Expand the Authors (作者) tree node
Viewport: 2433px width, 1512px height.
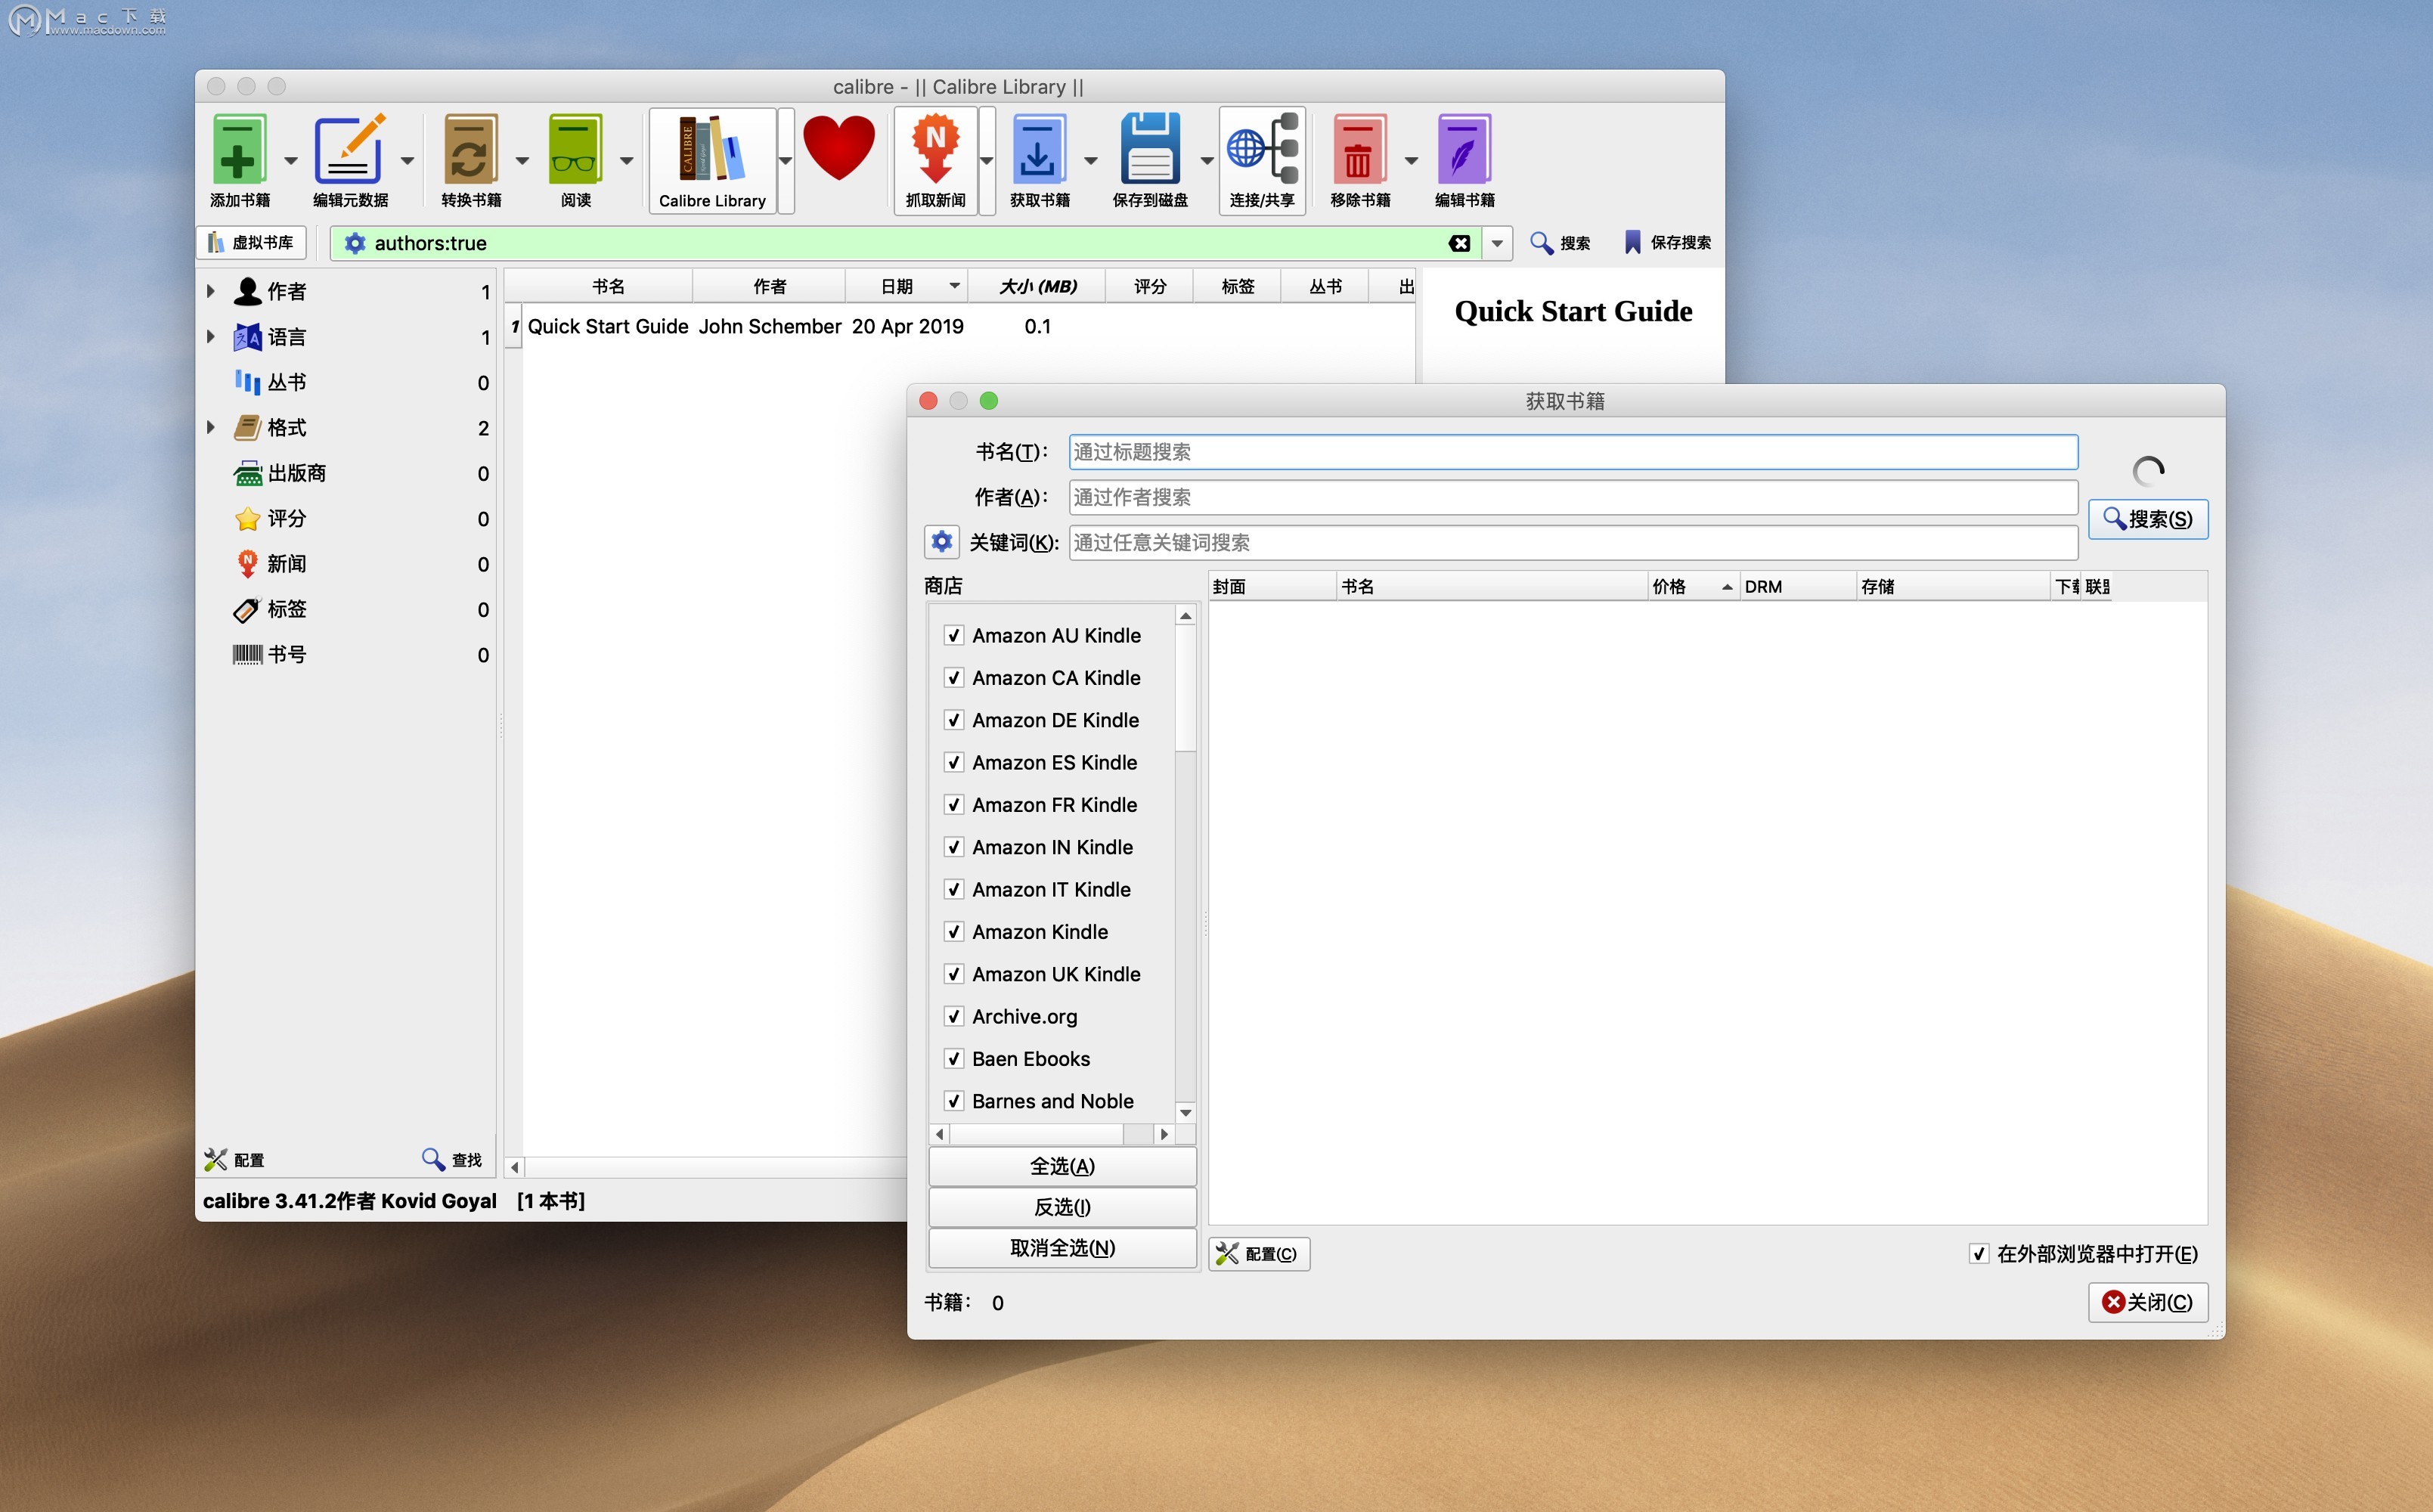(210, 291)
